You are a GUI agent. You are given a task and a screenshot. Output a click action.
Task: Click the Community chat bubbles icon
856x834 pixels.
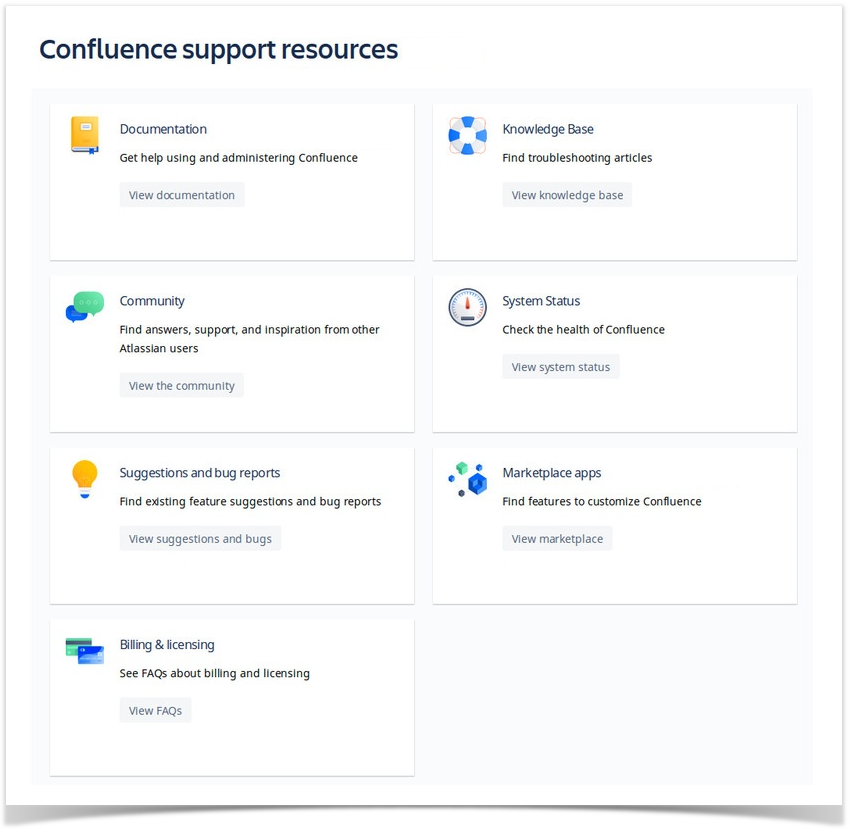pos(85,307)
